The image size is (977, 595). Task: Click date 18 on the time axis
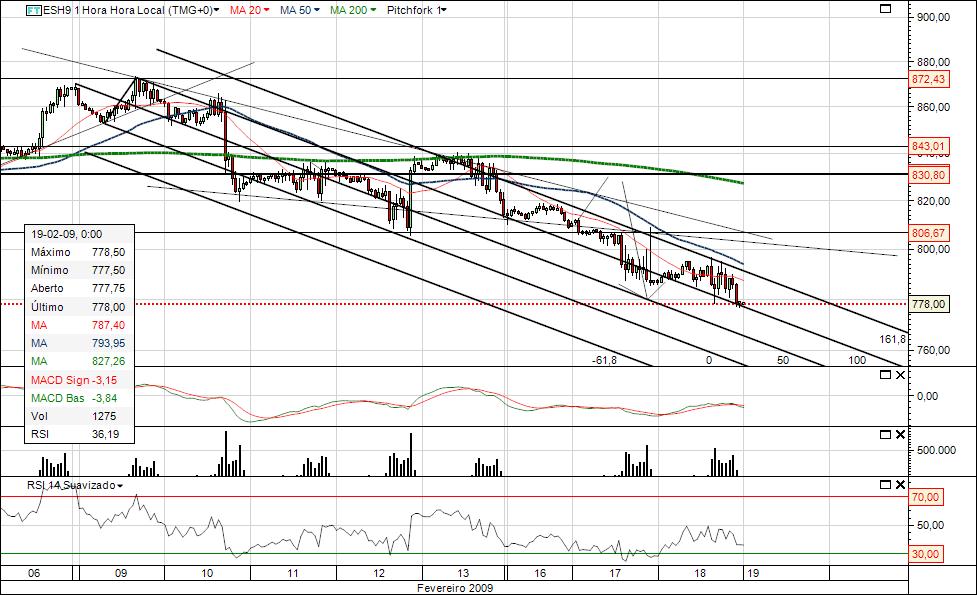(700, 573)
